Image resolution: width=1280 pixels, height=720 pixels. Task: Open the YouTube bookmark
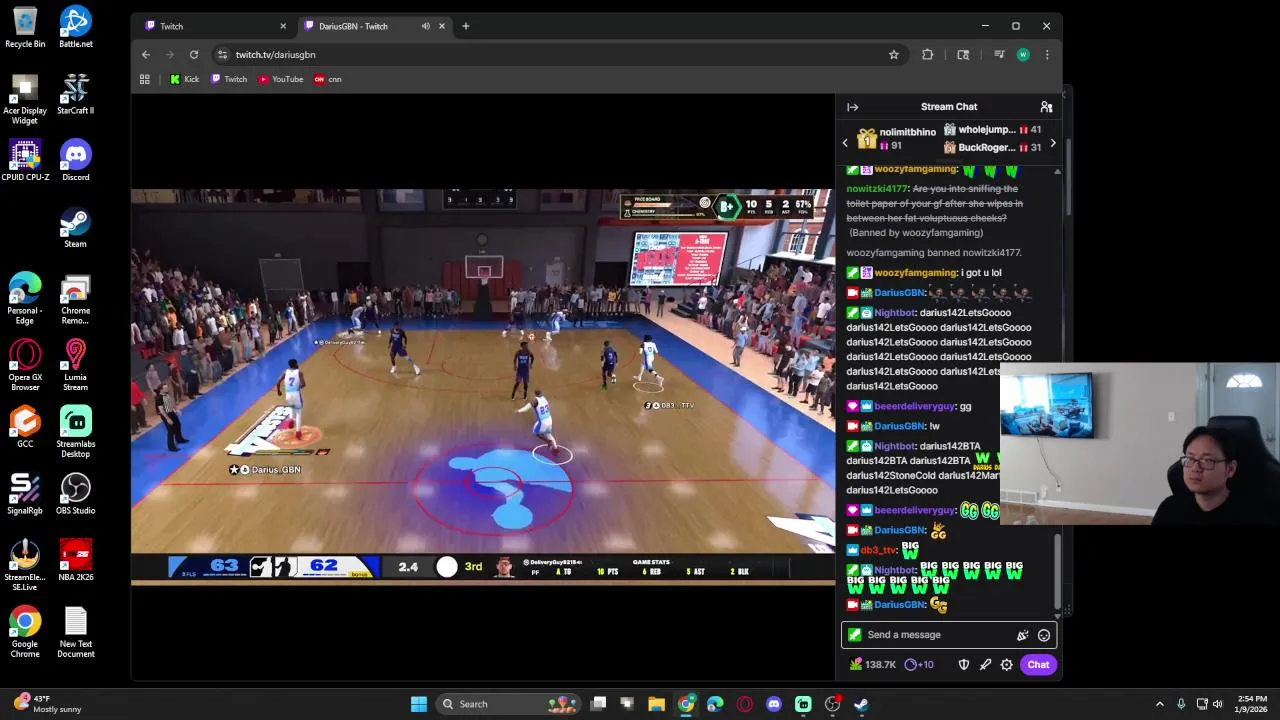(x=281, y=79)
